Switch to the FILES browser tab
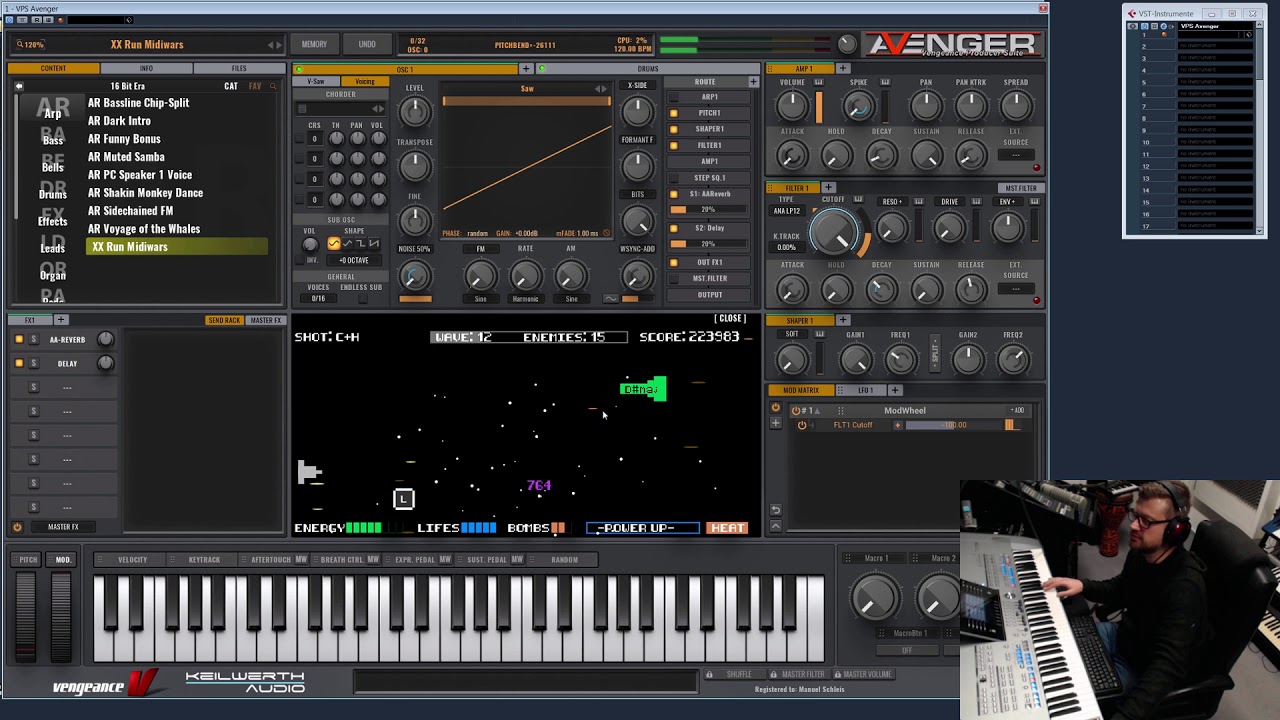The width and height of the screenshot is (1280, 720). (239, 68)
